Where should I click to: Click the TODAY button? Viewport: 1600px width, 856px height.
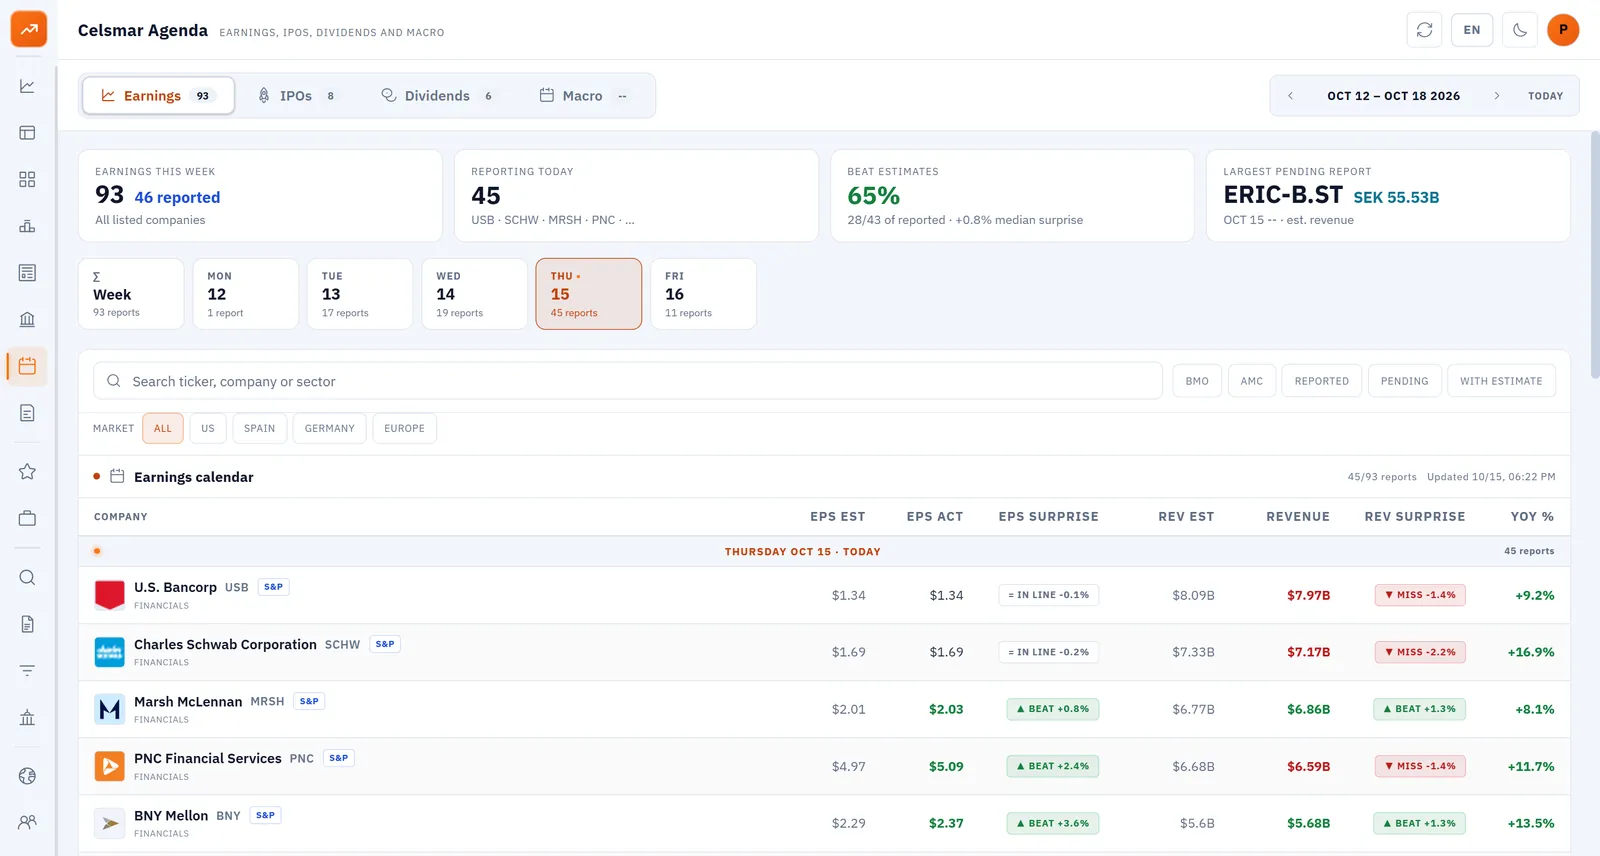[1545, 96]
